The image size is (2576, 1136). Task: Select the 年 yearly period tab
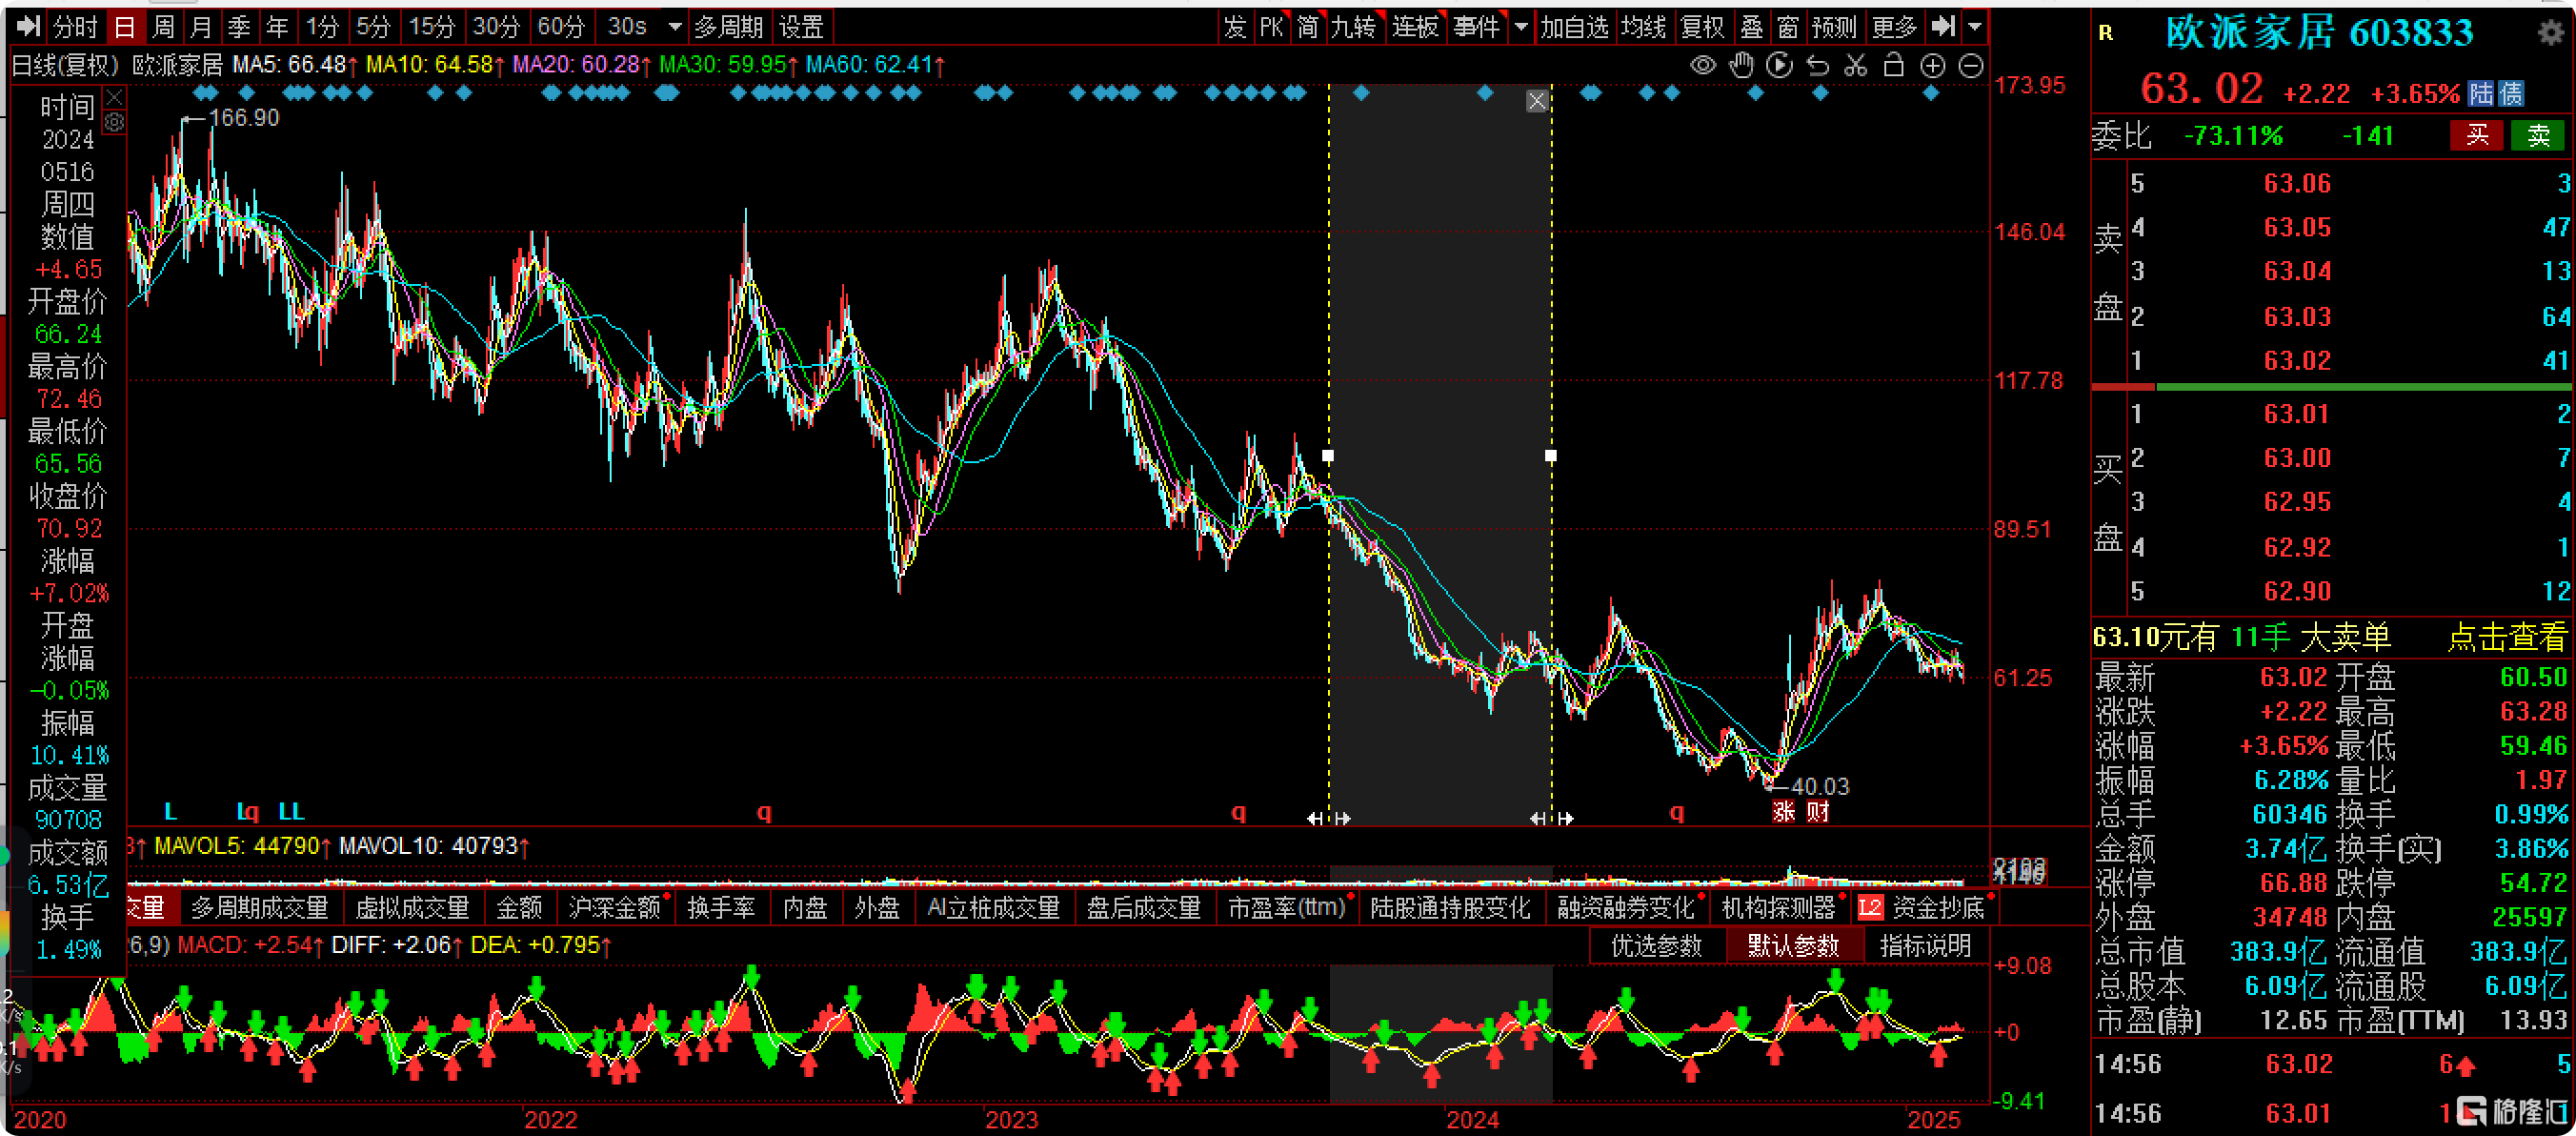[277, 27]
